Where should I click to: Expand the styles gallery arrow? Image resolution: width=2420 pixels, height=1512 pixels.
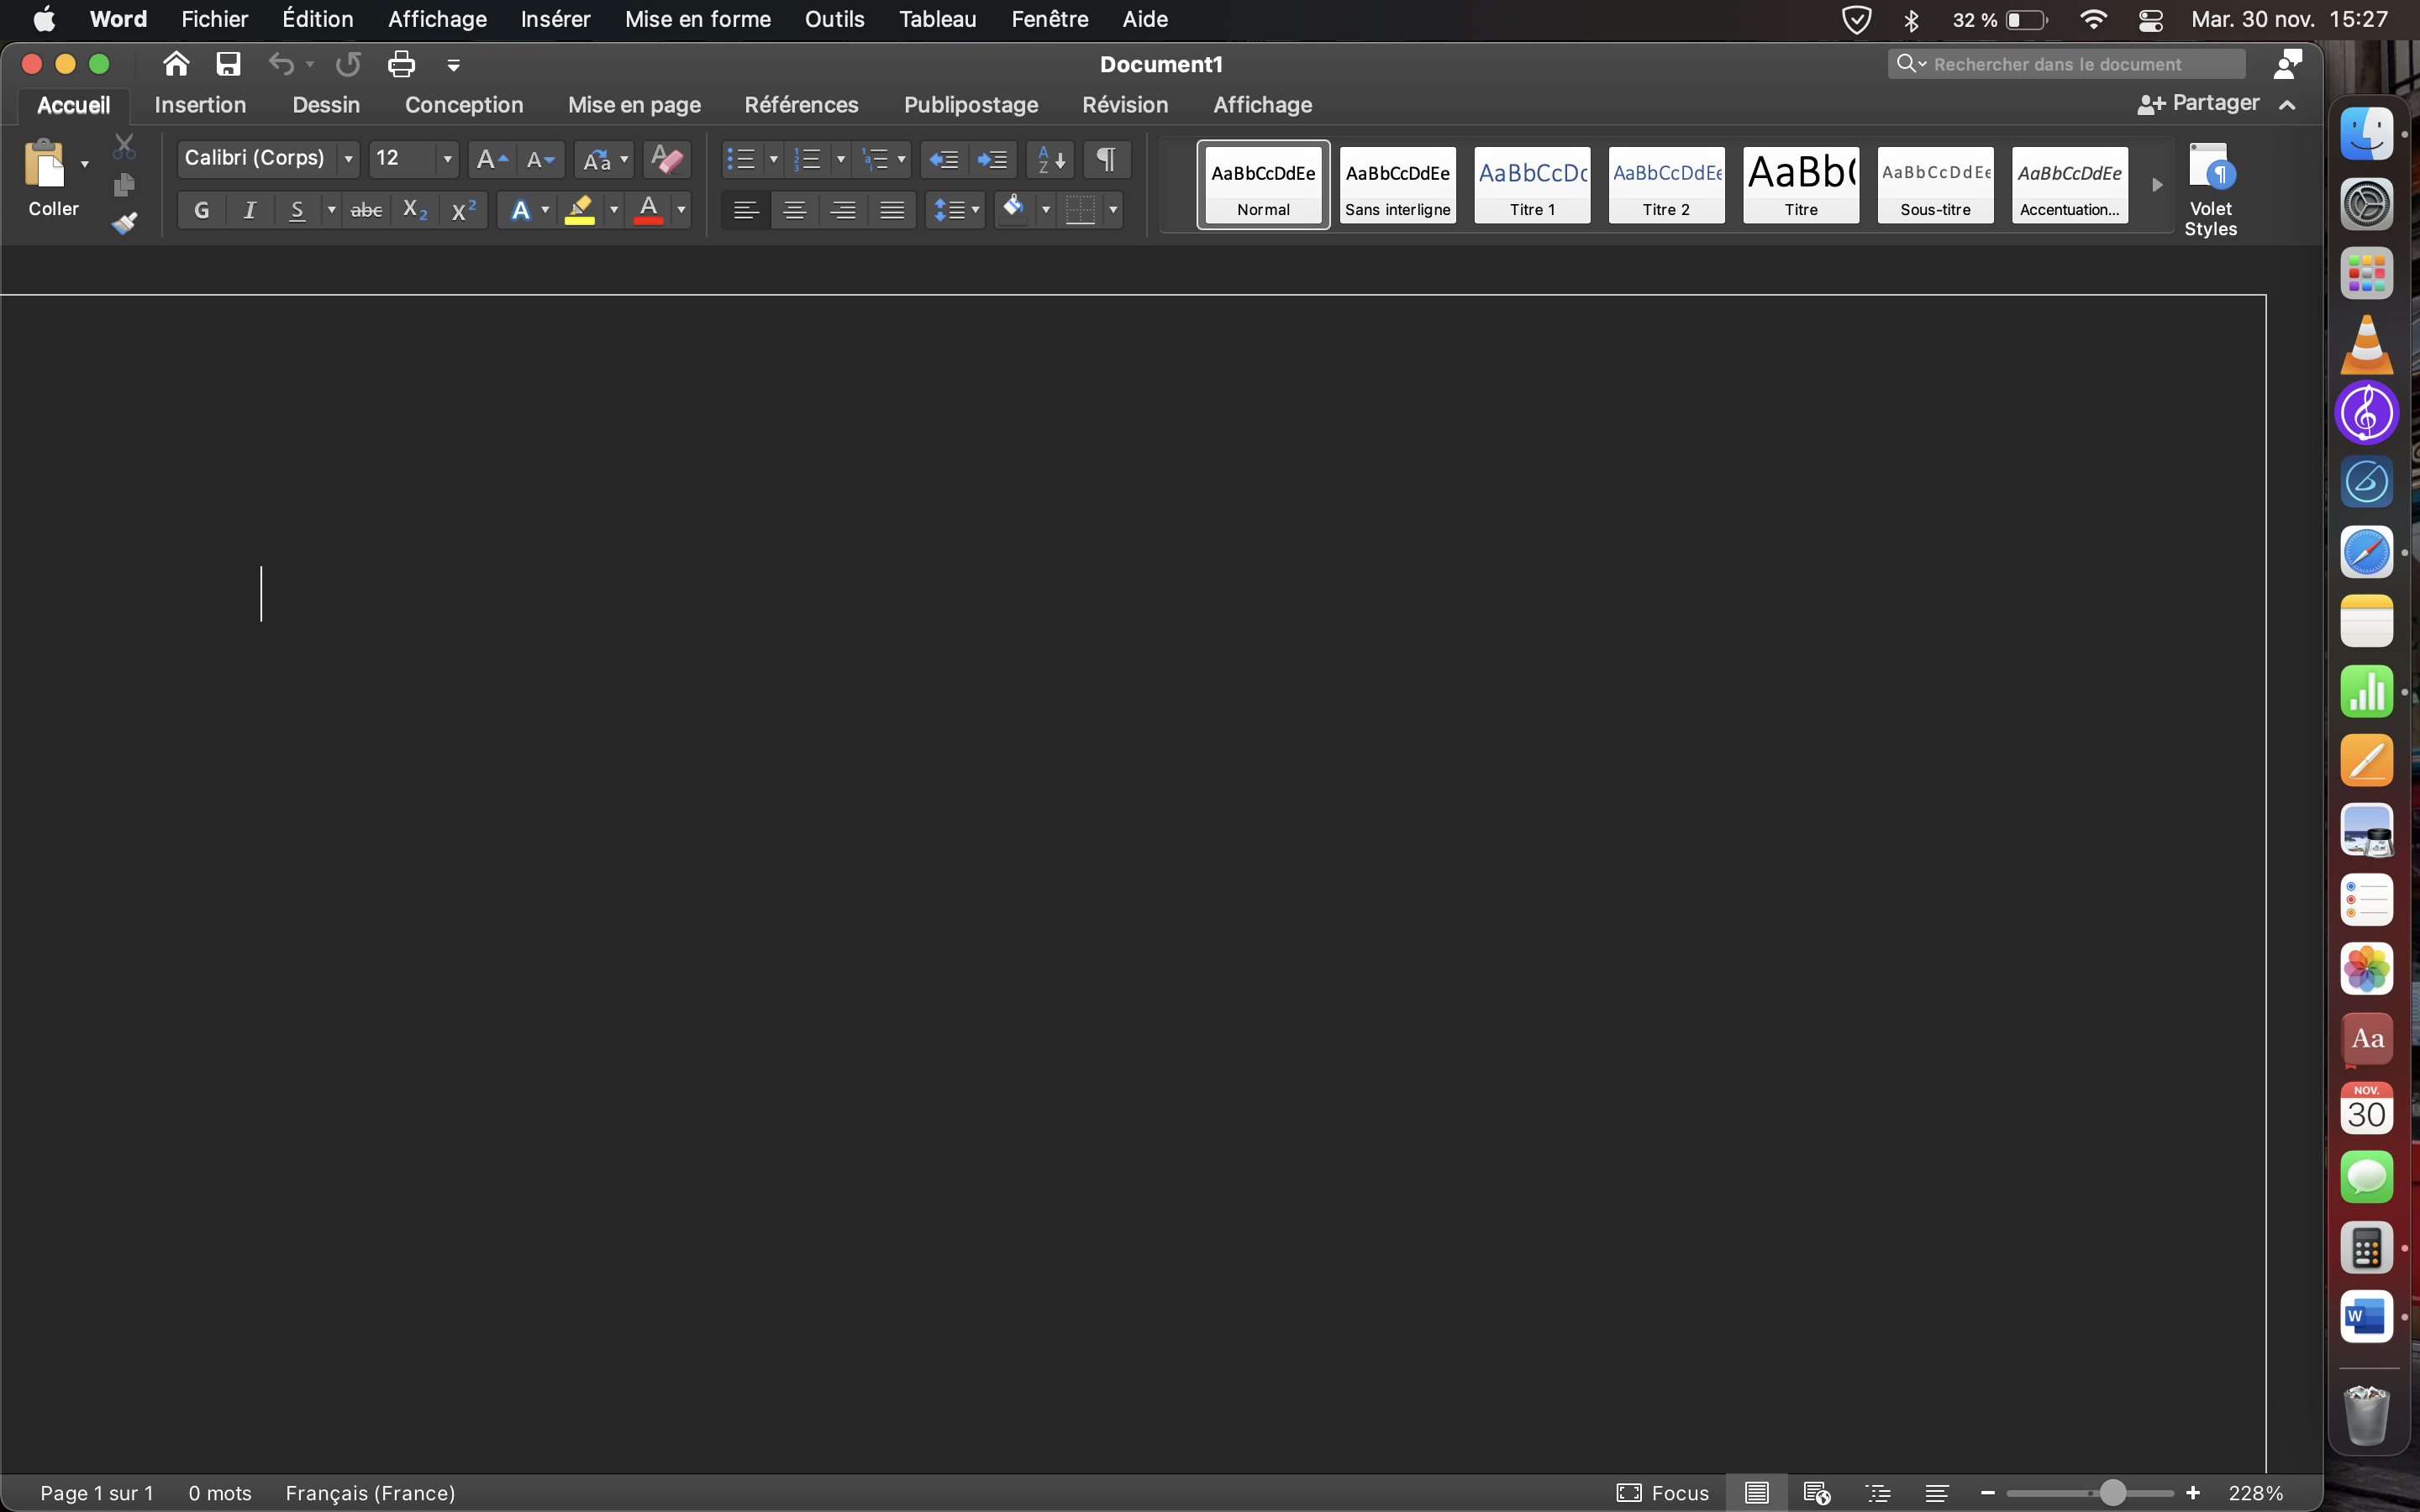pyautogui.click(x=2157, y=185)
